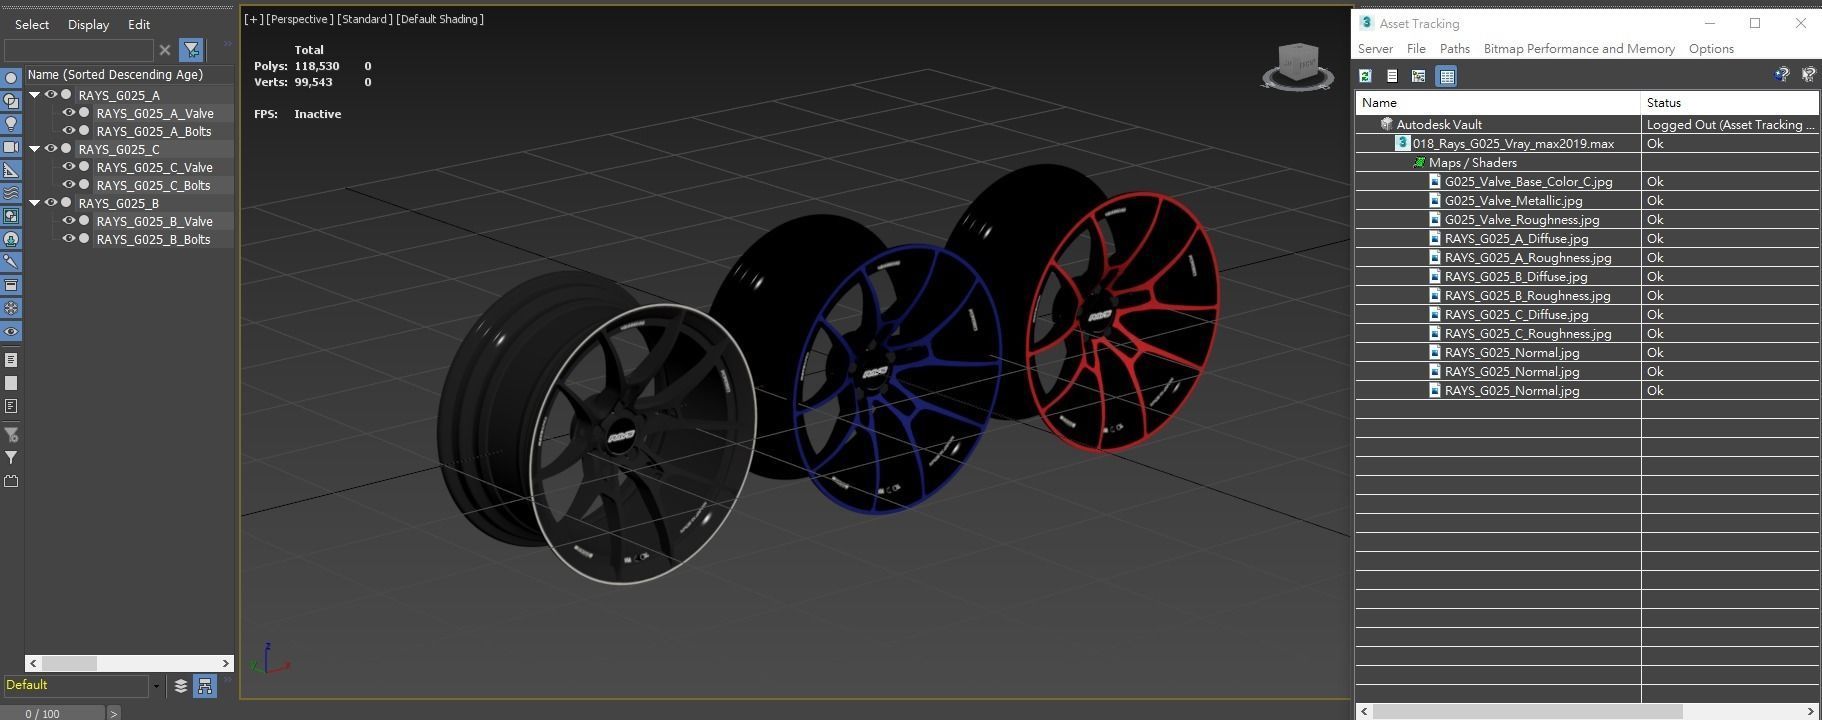Toggle advanced filter icon beside search box
This screenshot has width=1822, height=720.
pos(191,50)
